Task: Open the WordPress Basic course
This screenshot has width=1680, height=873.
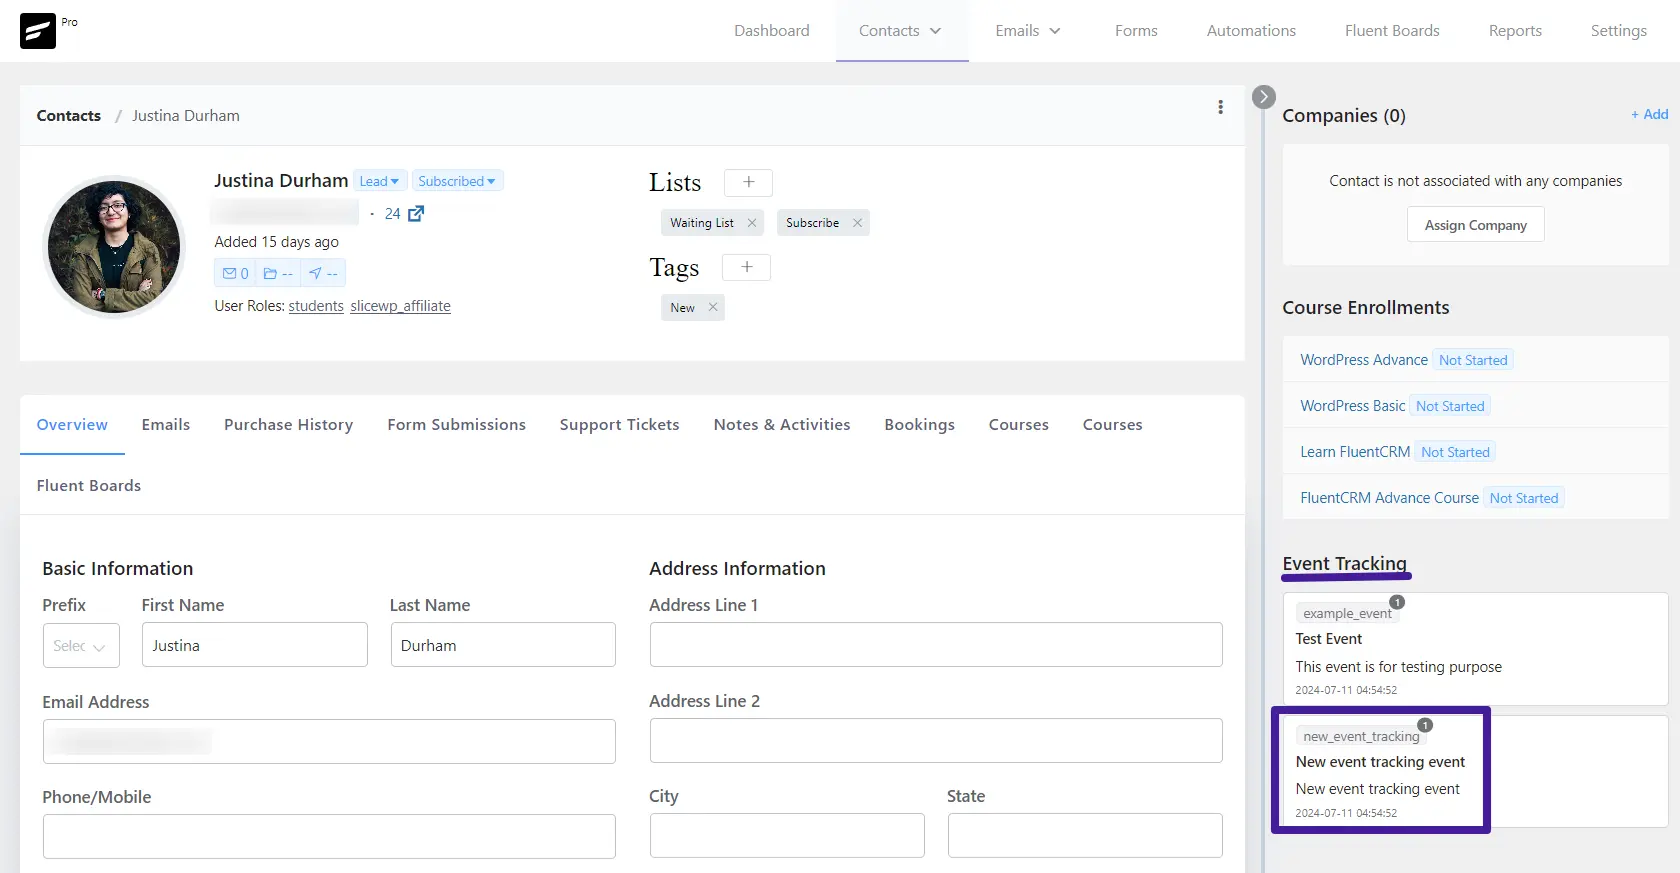Action: (1353, 406)
